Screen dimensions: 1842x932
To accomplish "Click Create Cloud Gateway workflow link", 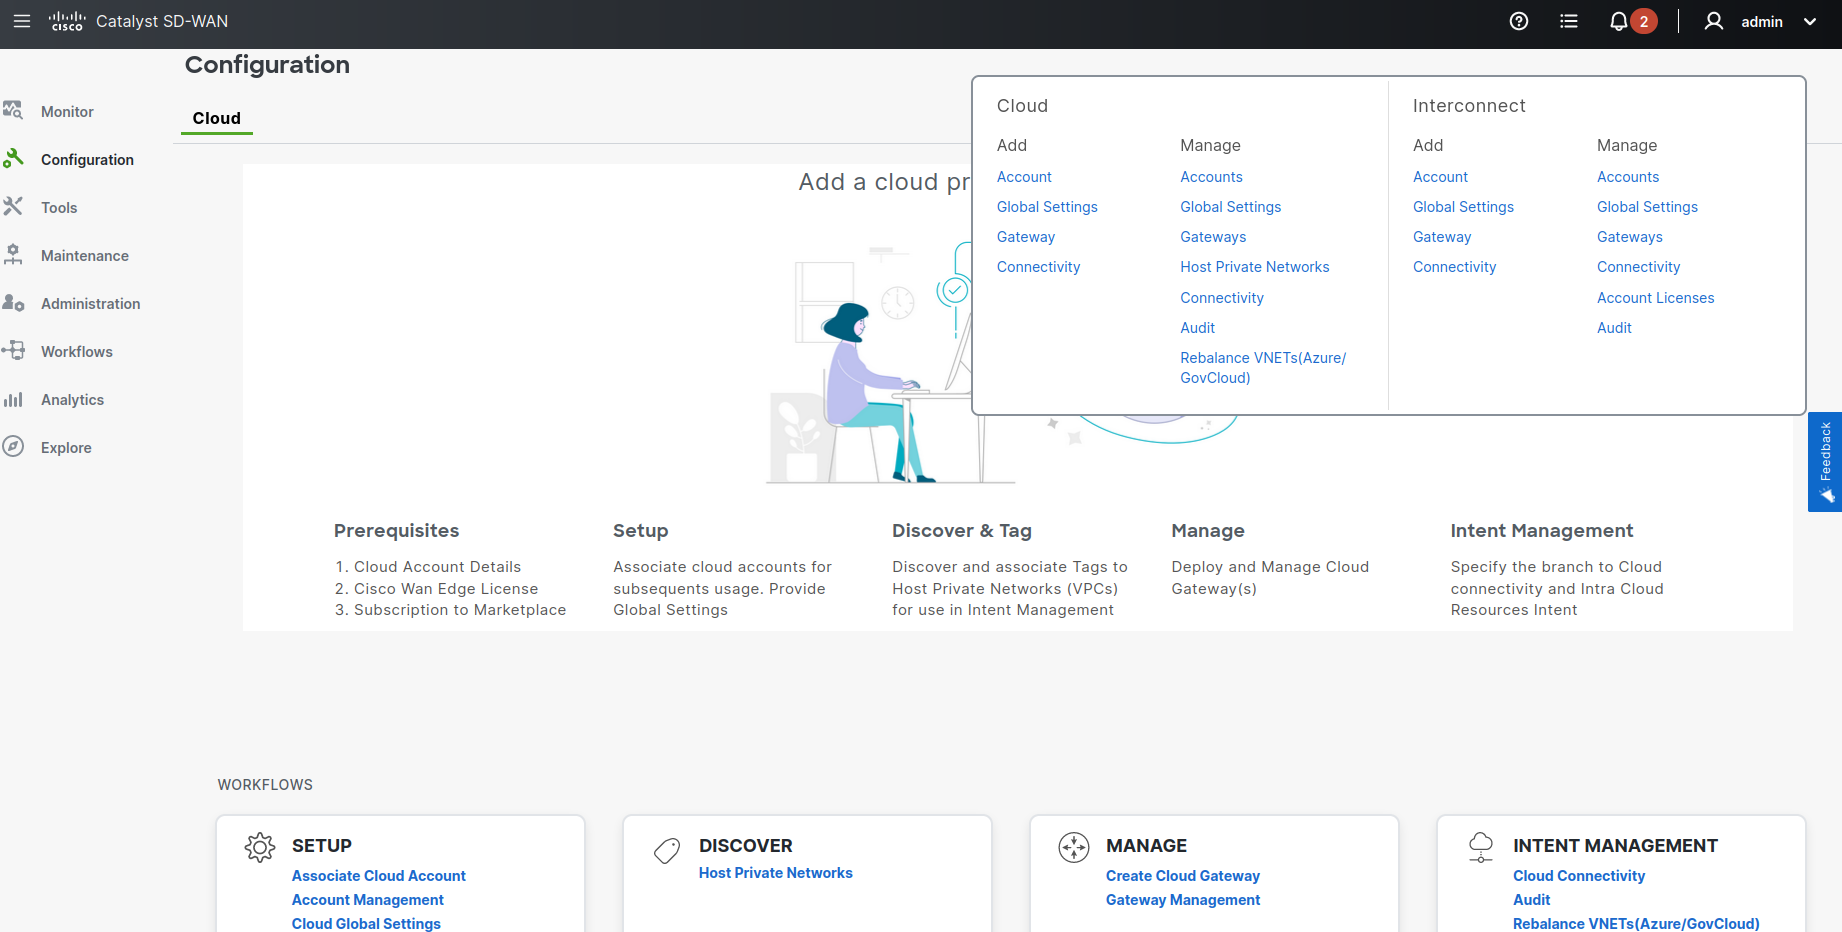I will coord(1182,876).
